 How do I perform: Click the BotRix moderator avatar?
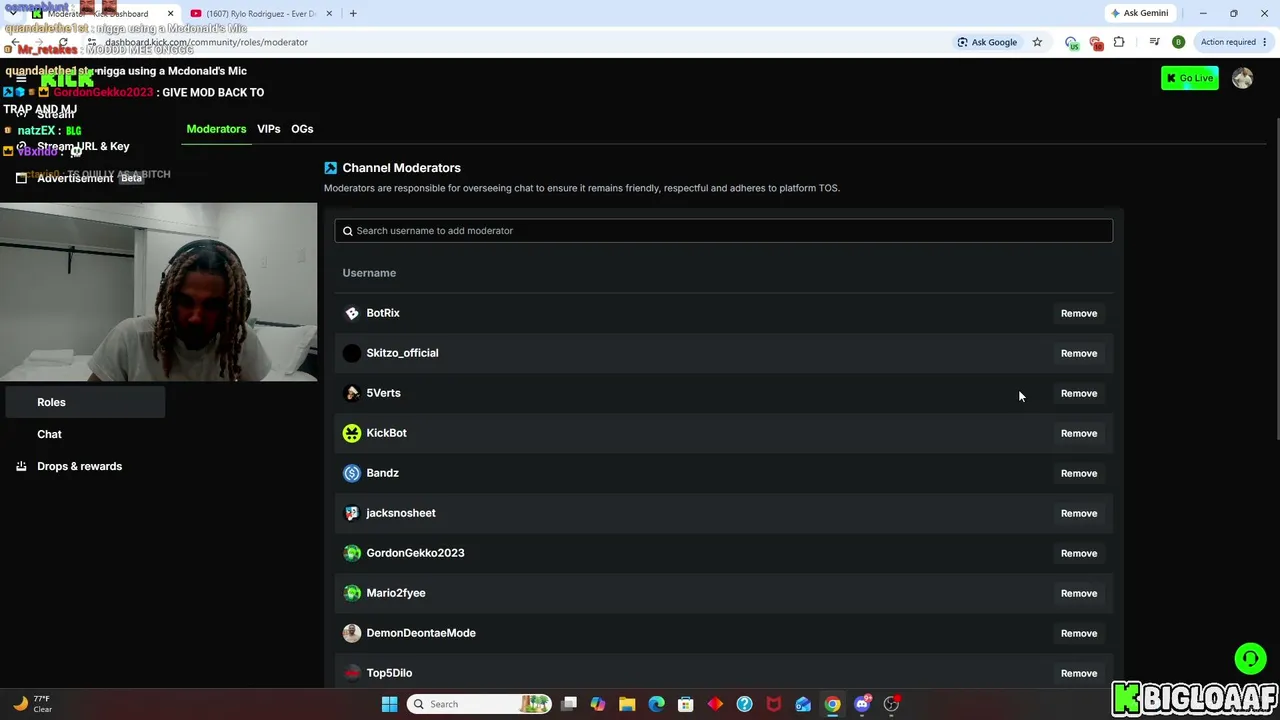click(352, 313)
